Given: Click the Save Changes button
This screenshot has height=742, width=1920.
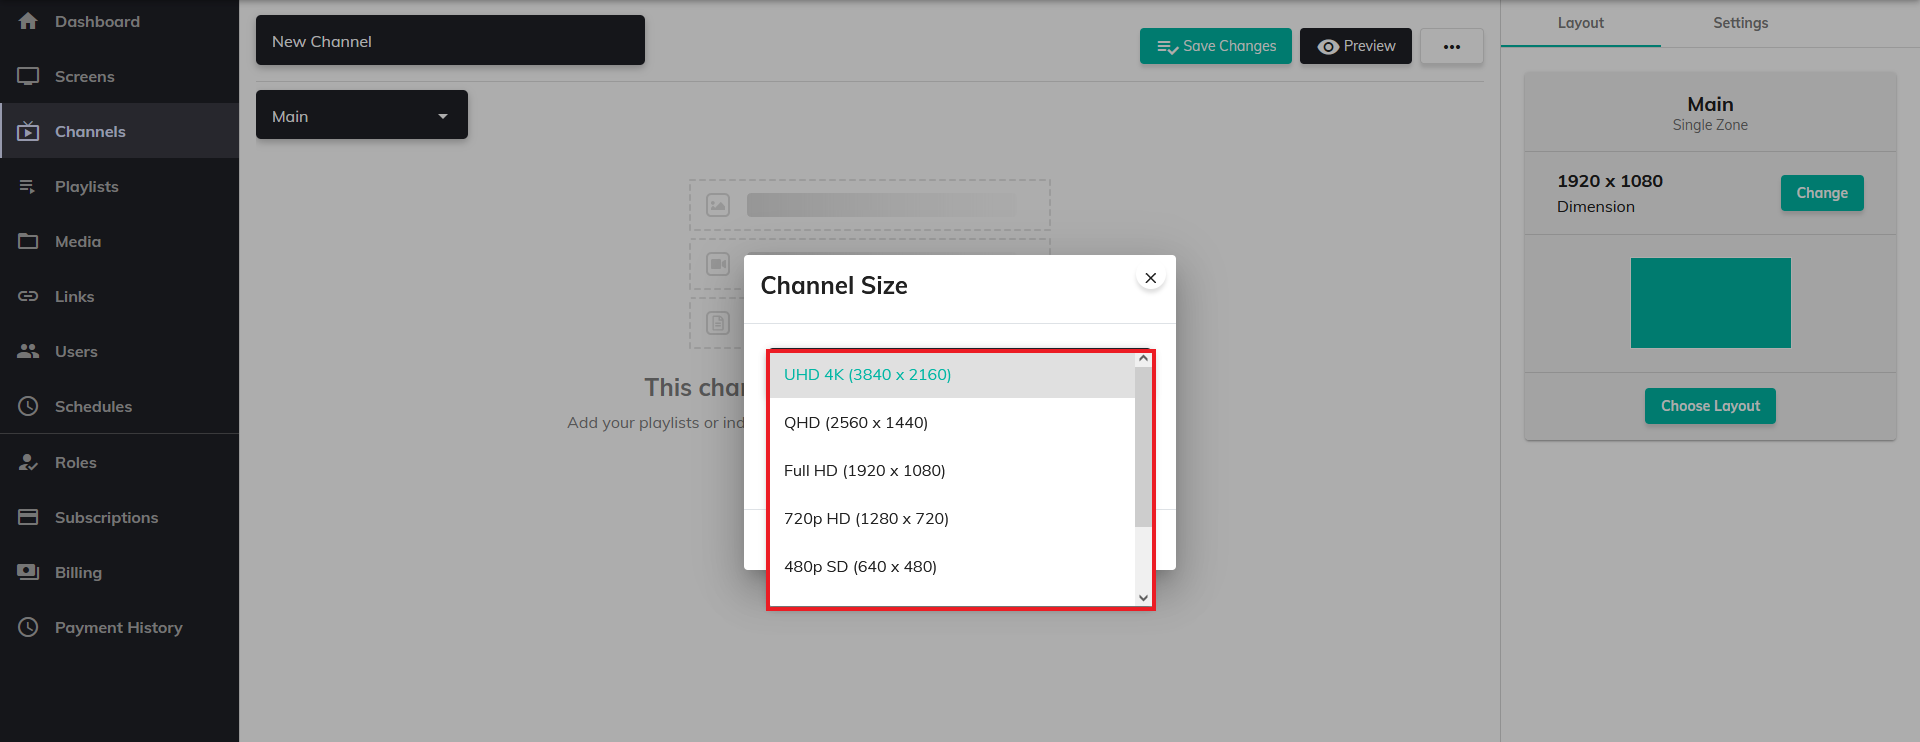Looking at the screenshot, I should (x=1216, y=46).
